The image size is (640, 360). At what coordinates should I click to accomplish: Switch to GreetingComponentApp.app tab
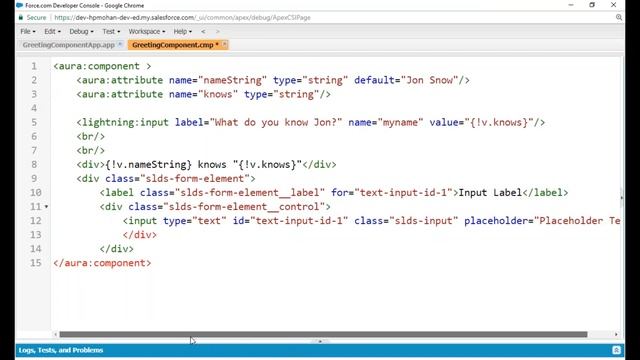coord(69,45)
